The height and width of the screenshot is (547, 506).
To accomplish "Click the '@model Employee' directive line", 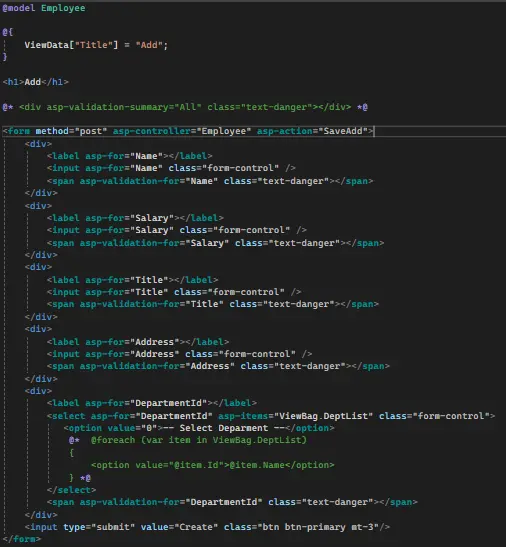I will (x=44, y=8).
